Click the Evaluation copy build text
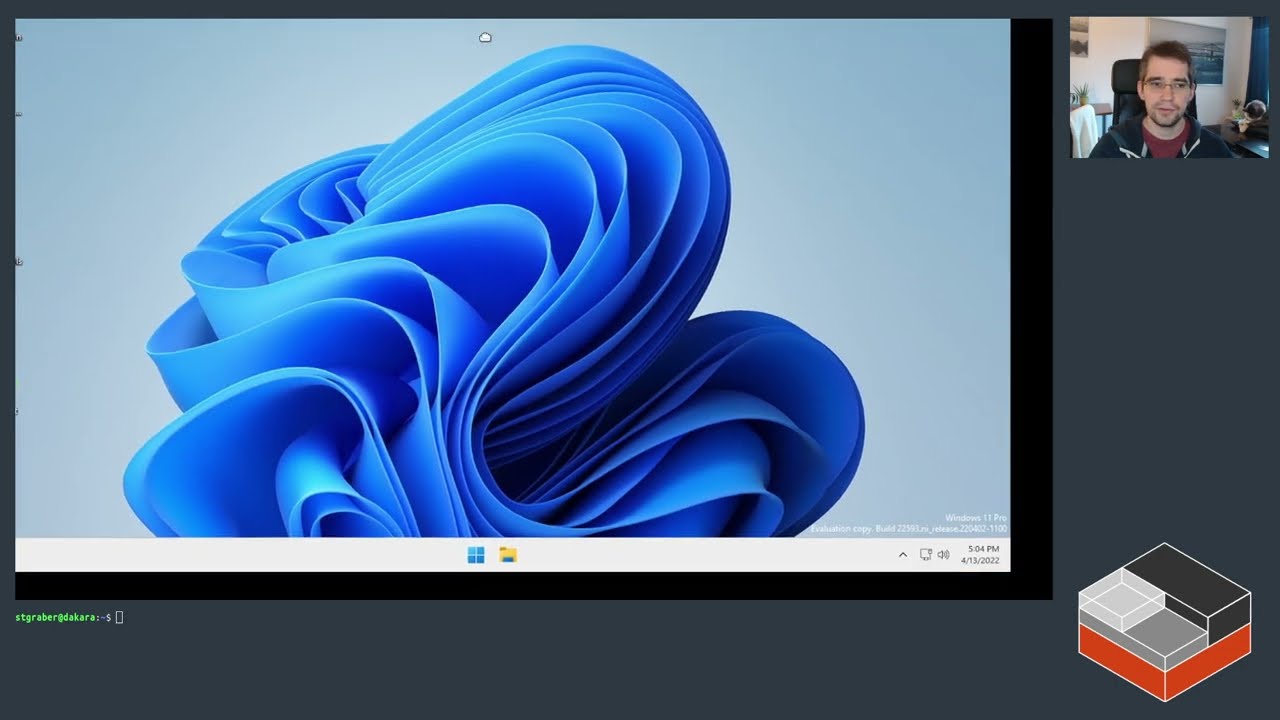This screenshot has width=1280, height=720. [x=908, y=528]
